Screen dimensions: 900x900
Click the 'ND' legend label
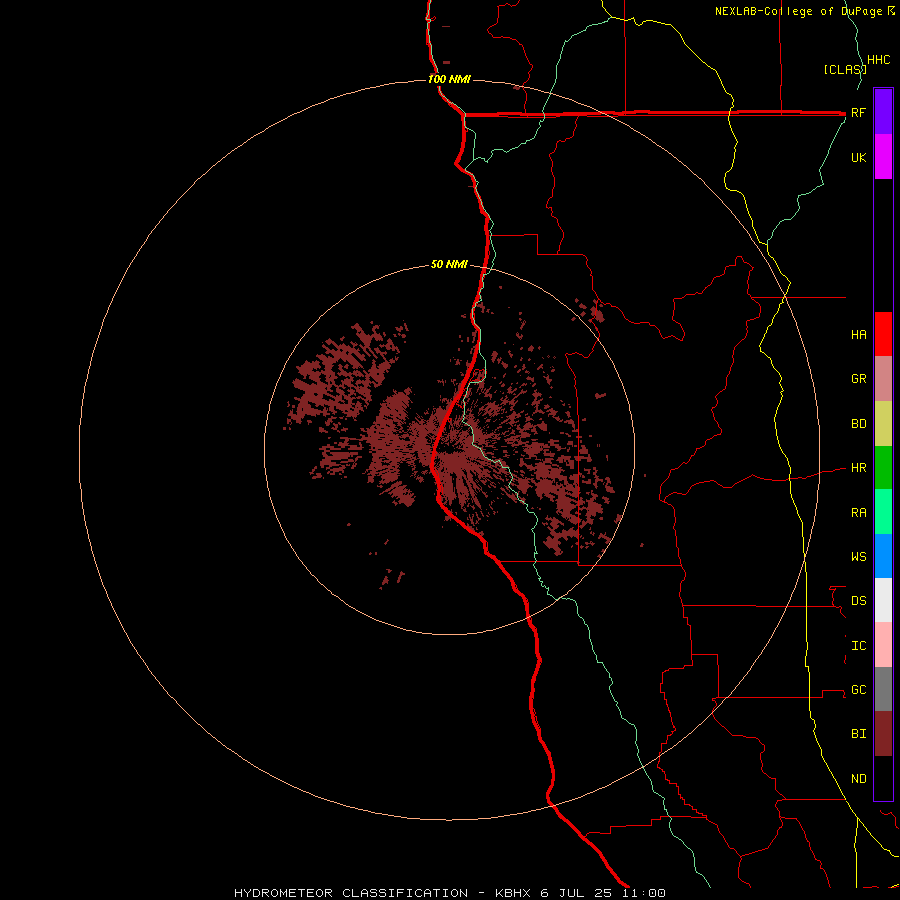coord(858,779)
